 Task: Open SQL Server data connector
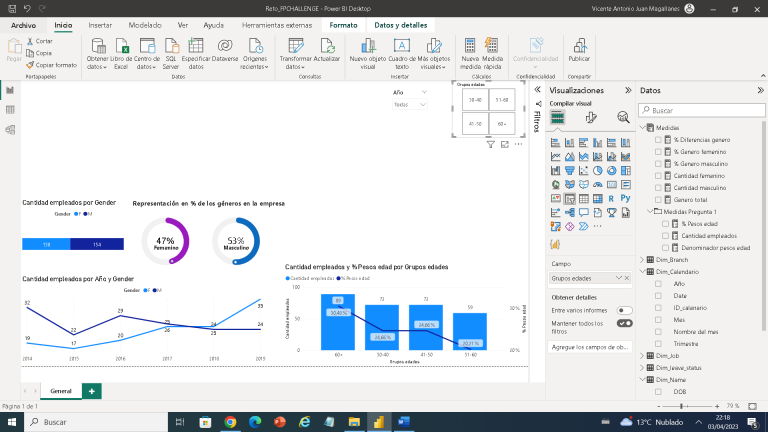coord(171,46)
